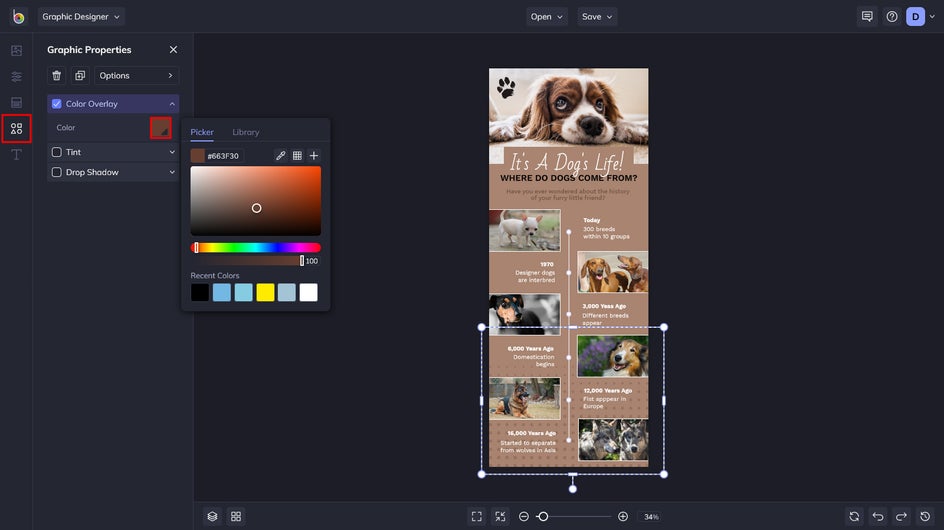Image resolution: width=944 pixels, height=530 pixels.
Task: Open the Layers icon in bottom bar
Action: (x=212, y=516)
